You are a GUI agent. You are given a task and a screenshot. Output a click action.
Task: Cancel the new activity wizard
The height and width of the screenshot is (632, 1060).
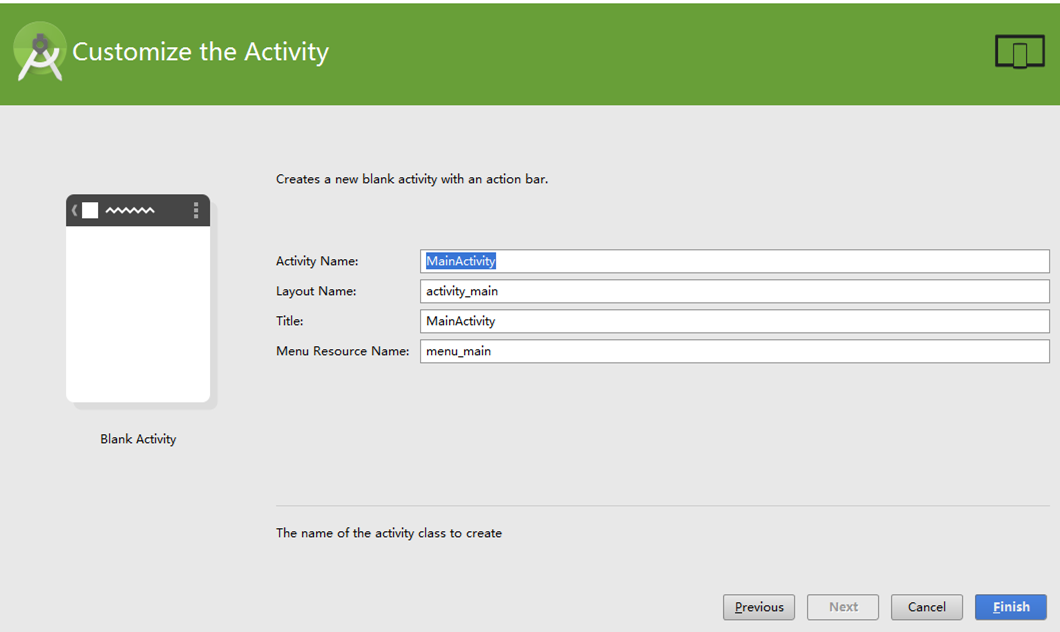tap(926, 607)
